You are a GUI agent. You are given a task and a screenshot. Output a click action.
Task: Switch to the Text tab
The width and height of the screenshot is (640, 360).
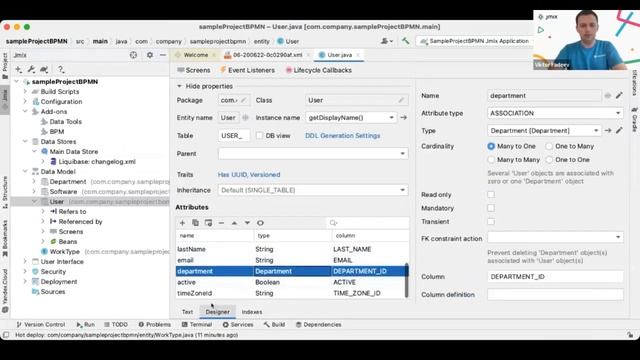[x=187, y=312]
